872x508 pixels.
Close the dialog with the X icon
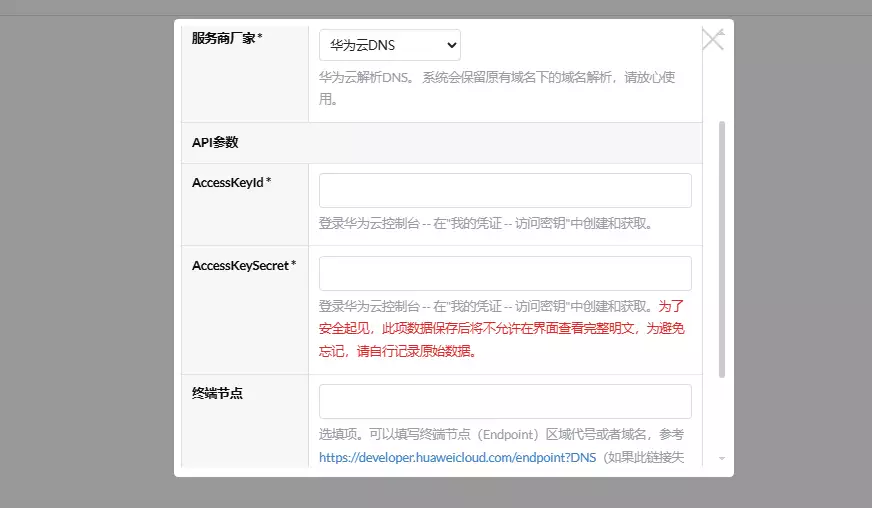[712, 39]
